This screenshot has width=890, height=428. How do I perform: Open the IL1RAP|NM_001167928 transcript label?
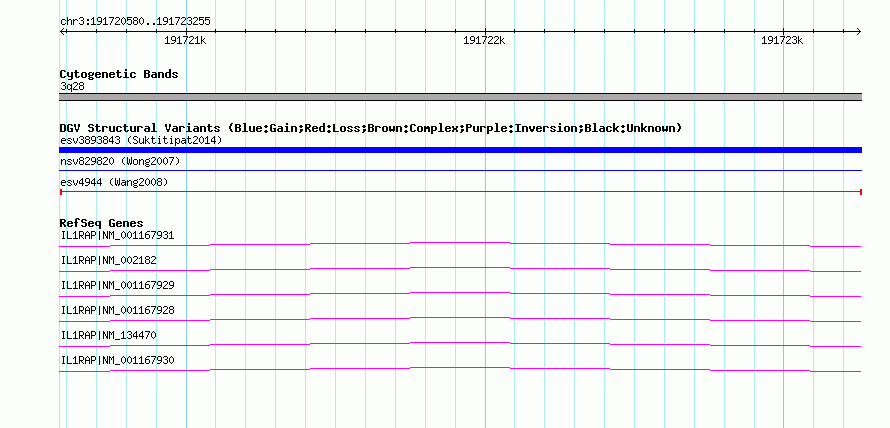point(117,310)
